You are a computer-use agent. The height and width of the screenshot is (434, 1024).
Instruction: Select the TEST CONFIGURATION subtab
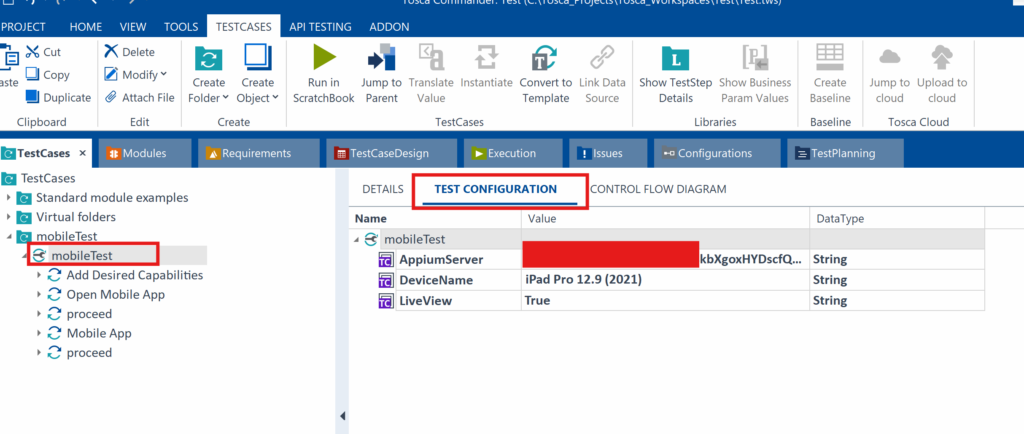496,189
